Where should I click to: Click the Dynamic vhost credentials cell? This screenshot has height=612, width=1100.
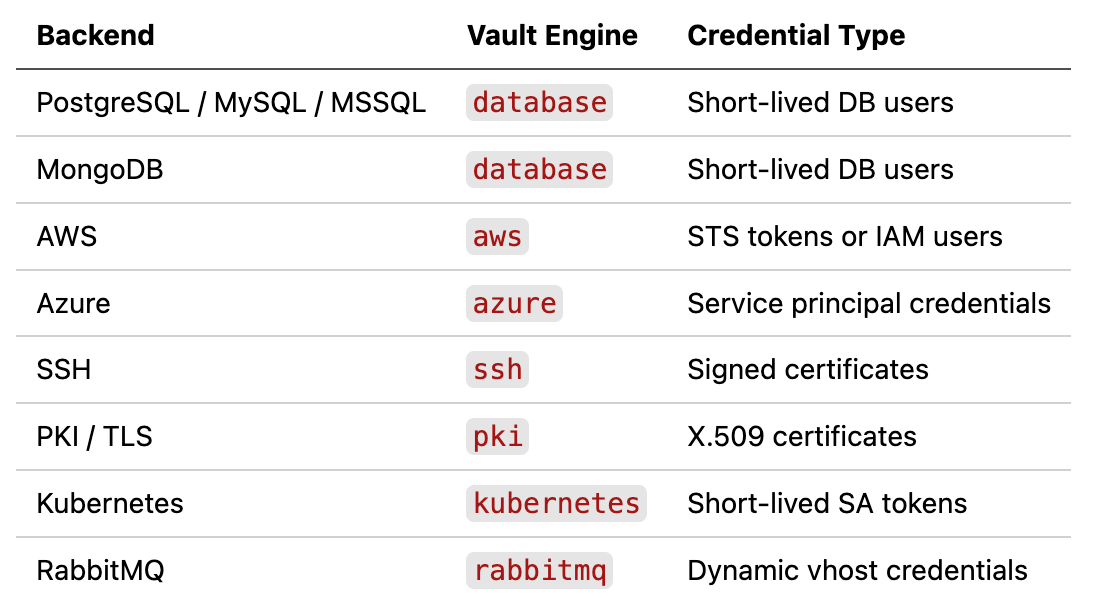(x=857, y=571)
